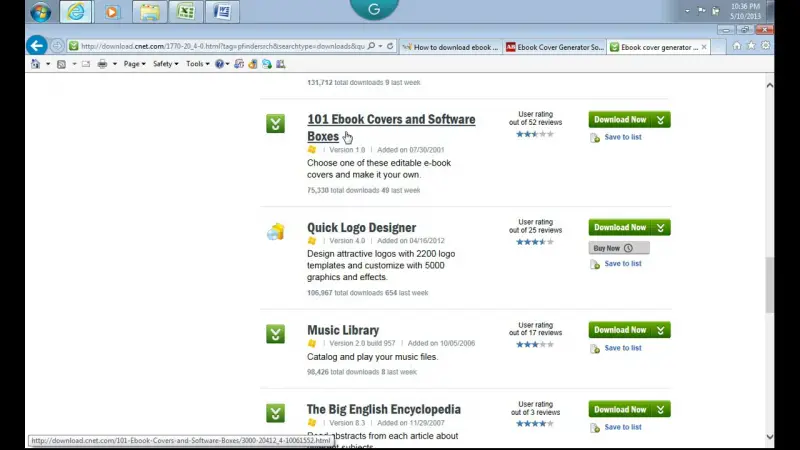Screen dimensions: 800x450
Task: Open Windows Media Player from taskbar
Action: pos(111,11)
